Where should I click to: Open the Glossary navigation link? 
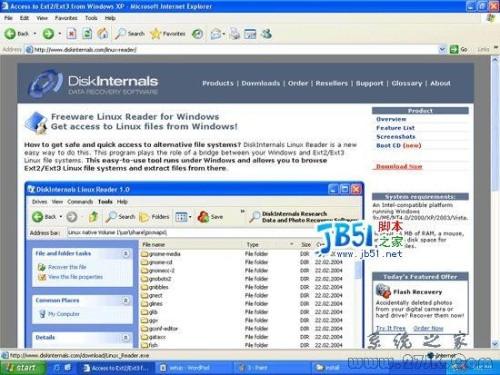[x=407, y=83]
